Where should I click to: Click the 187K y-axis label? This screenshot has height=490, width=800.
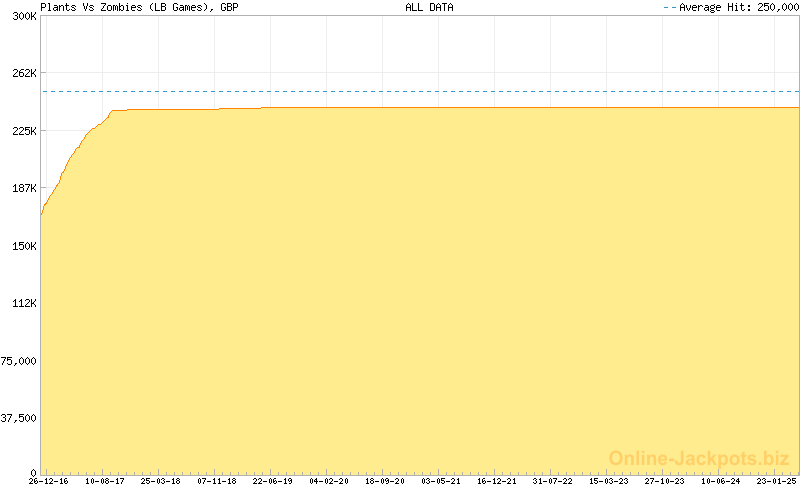pyautogui.click(x=23, y=188)
